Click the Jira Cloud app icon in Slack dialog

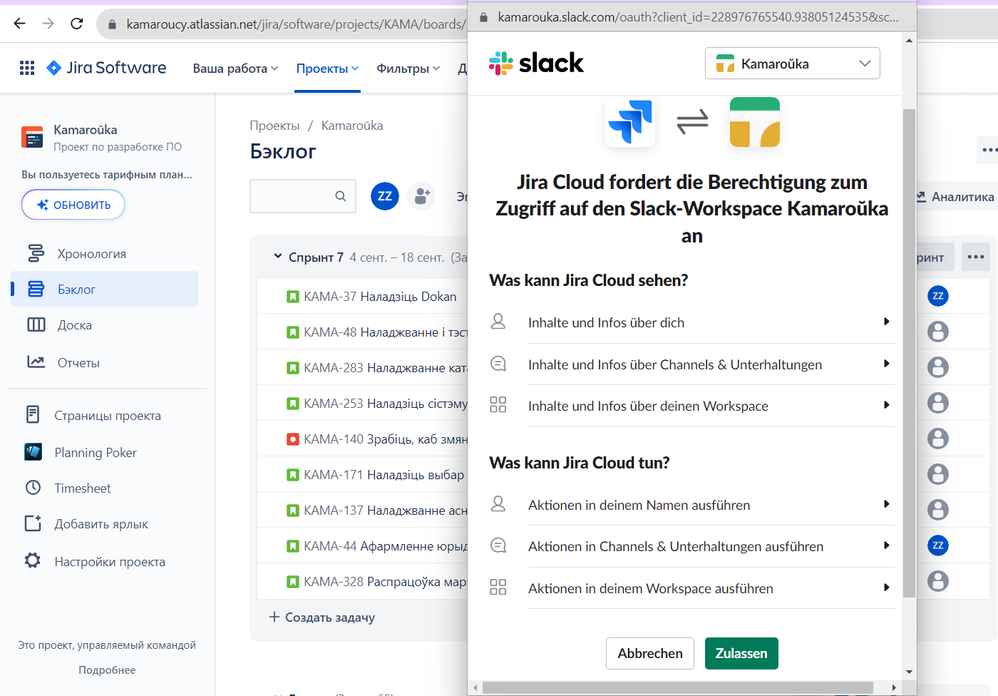click(x=629, y=122)
